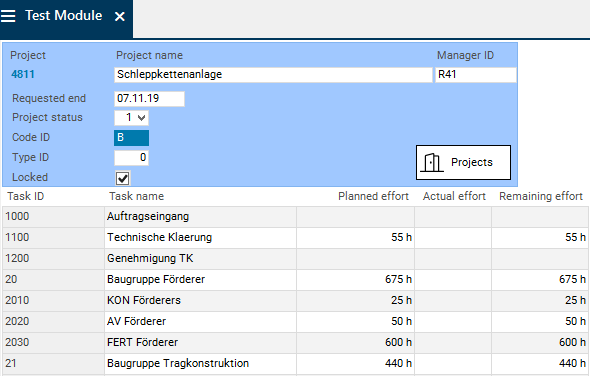The image size is (590, 376).
Task: Select Task ID 2010 cell
Action: coord(53,301)
